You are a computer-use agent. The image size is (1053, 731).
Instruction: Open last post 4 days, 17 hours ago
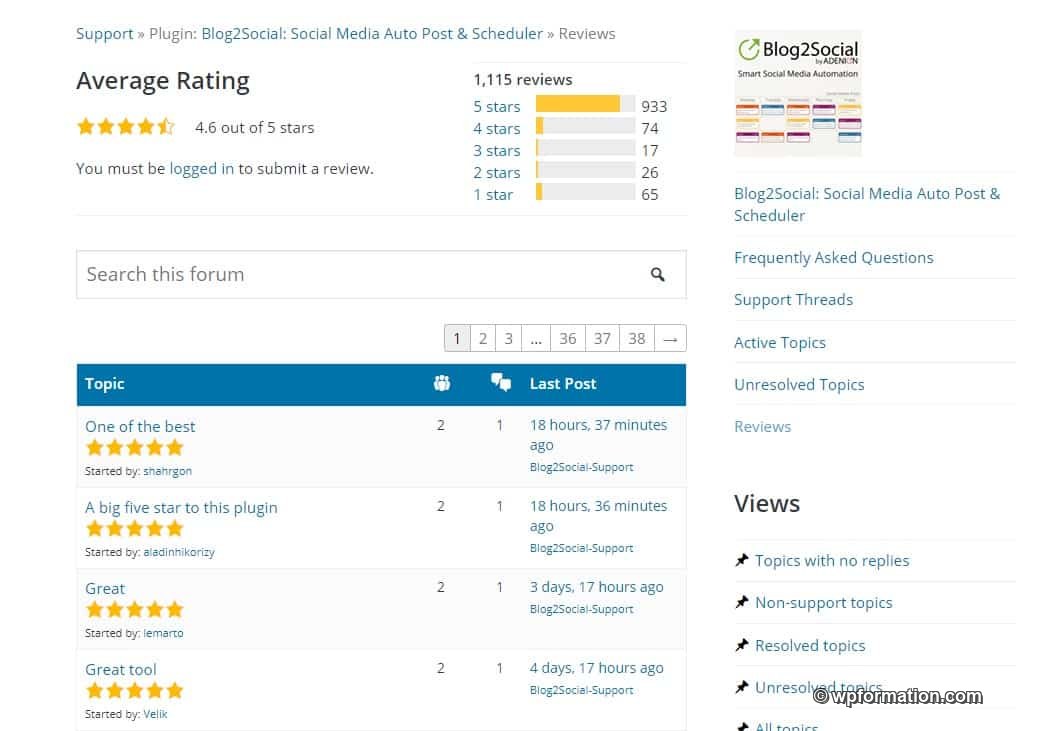[x=596, y=668]
